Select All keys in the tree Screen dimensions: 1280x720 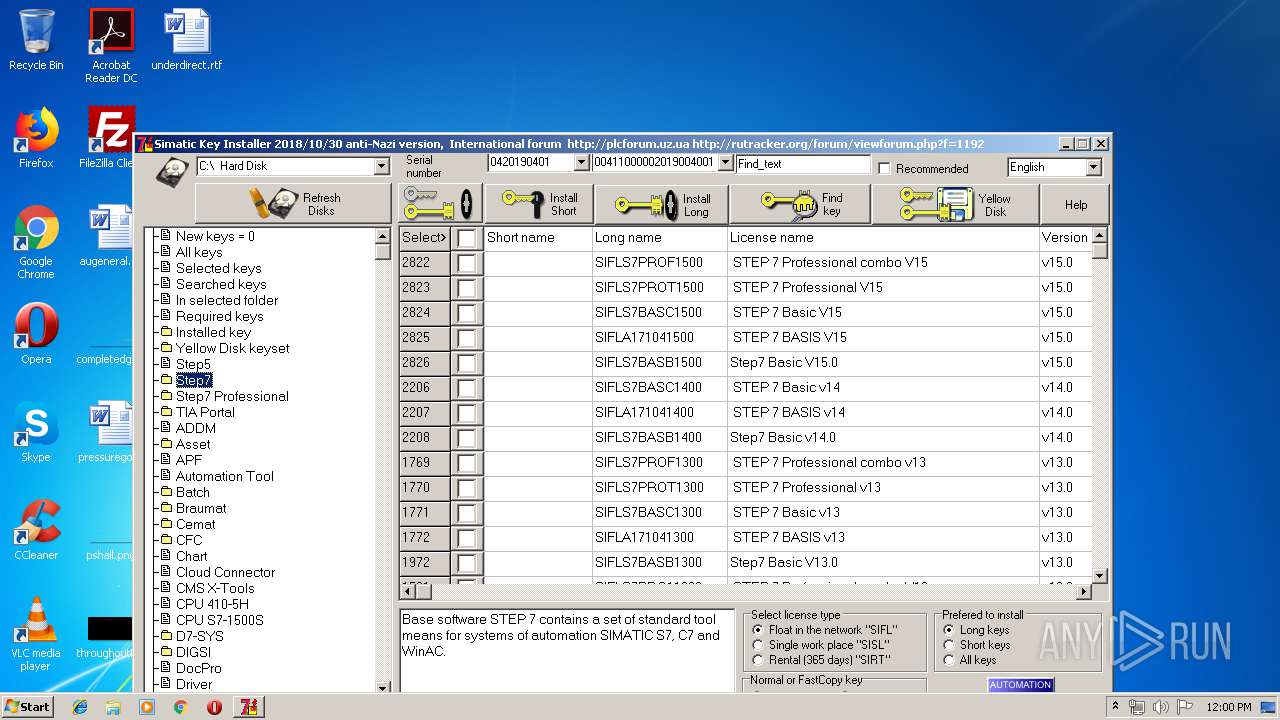click(199, 252)
